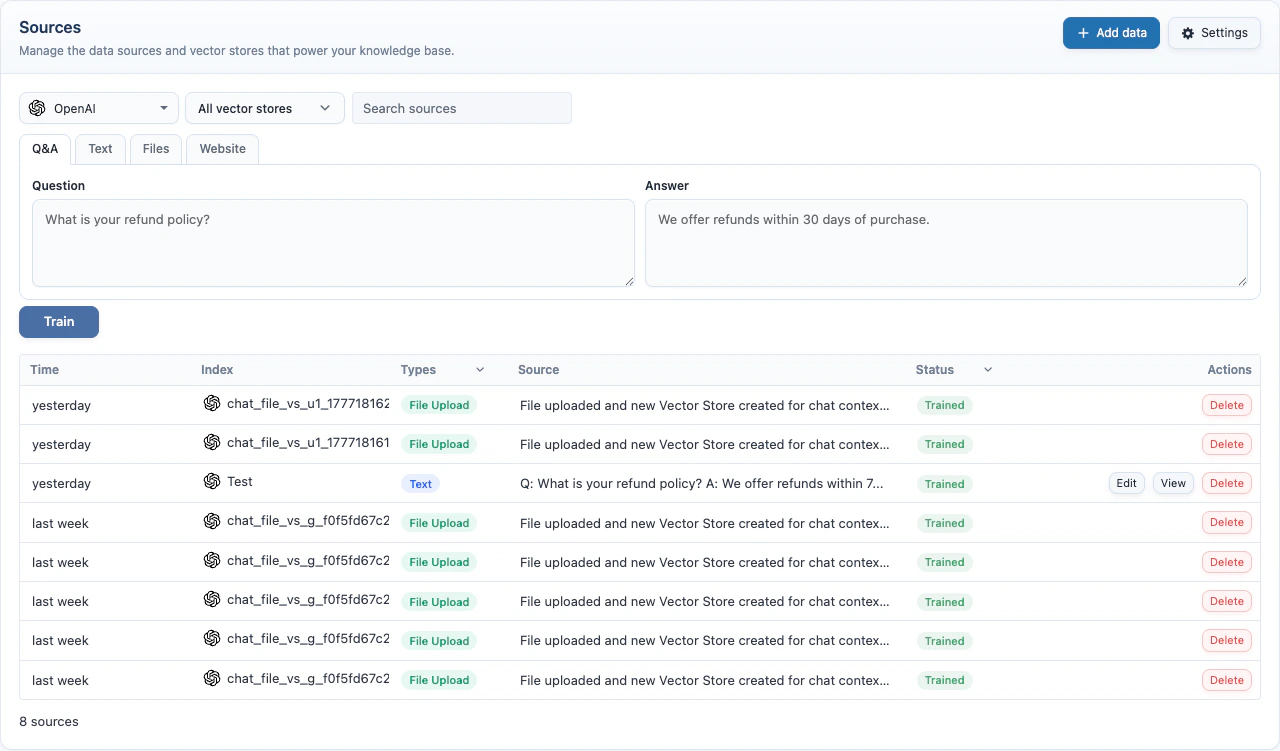Switch to the Files tab
The width and height of the screenshot is (1280, 751).
[155, 148]
